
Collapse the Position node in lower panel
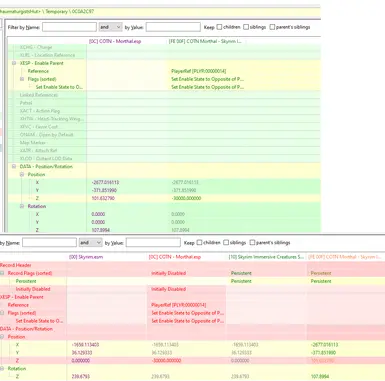tap(2, 337)
